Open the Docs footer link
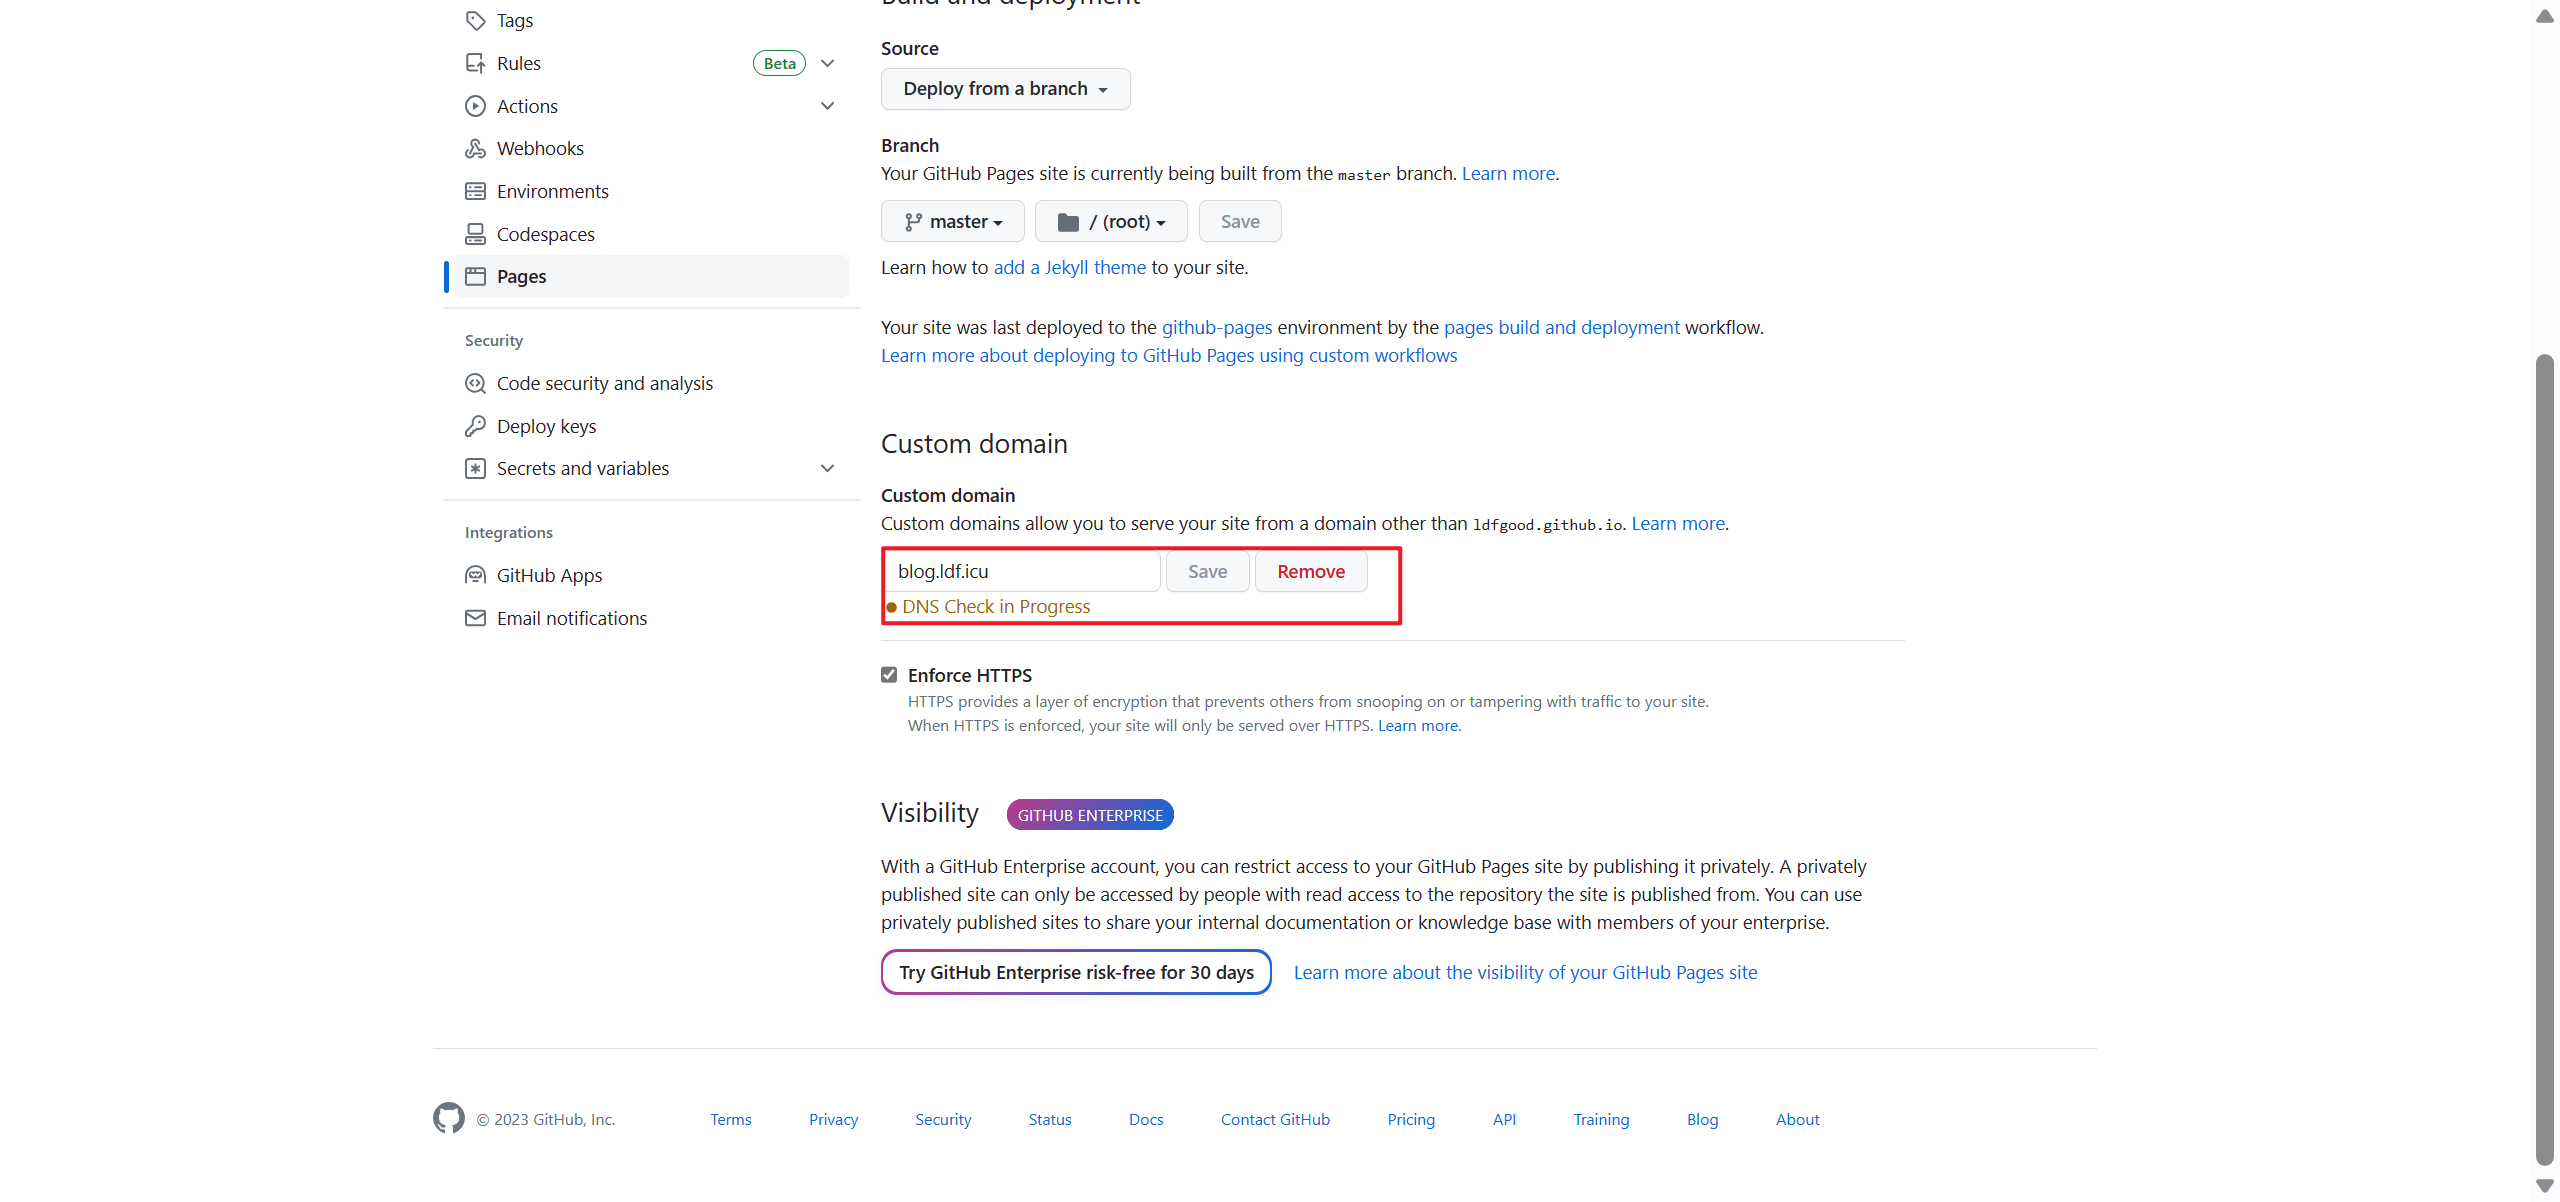Viewport: 2560px width, 1202px height. 1146,1119
